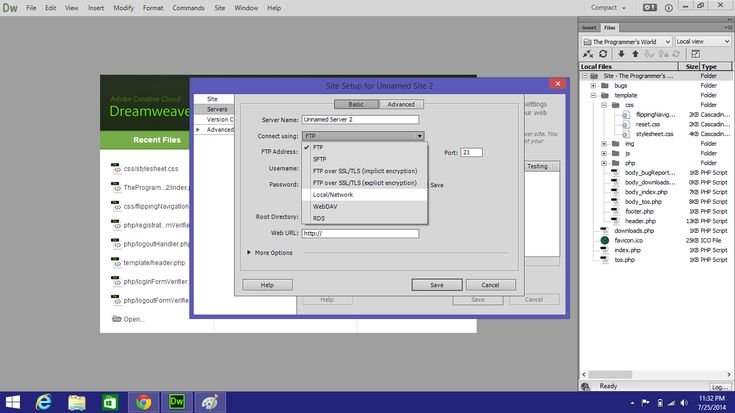This screenshot has height=413, width=735.
Task: Expand Advanced Settings in site setup sidebar
Action: tap(198, 129)
